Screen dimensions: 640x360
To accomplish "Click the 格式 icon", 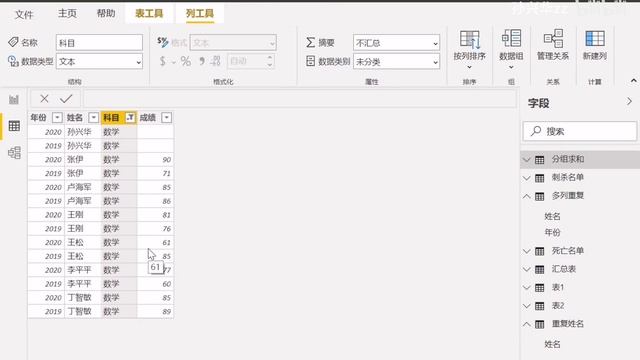I will pyautogui.click(x=162, y=42).
